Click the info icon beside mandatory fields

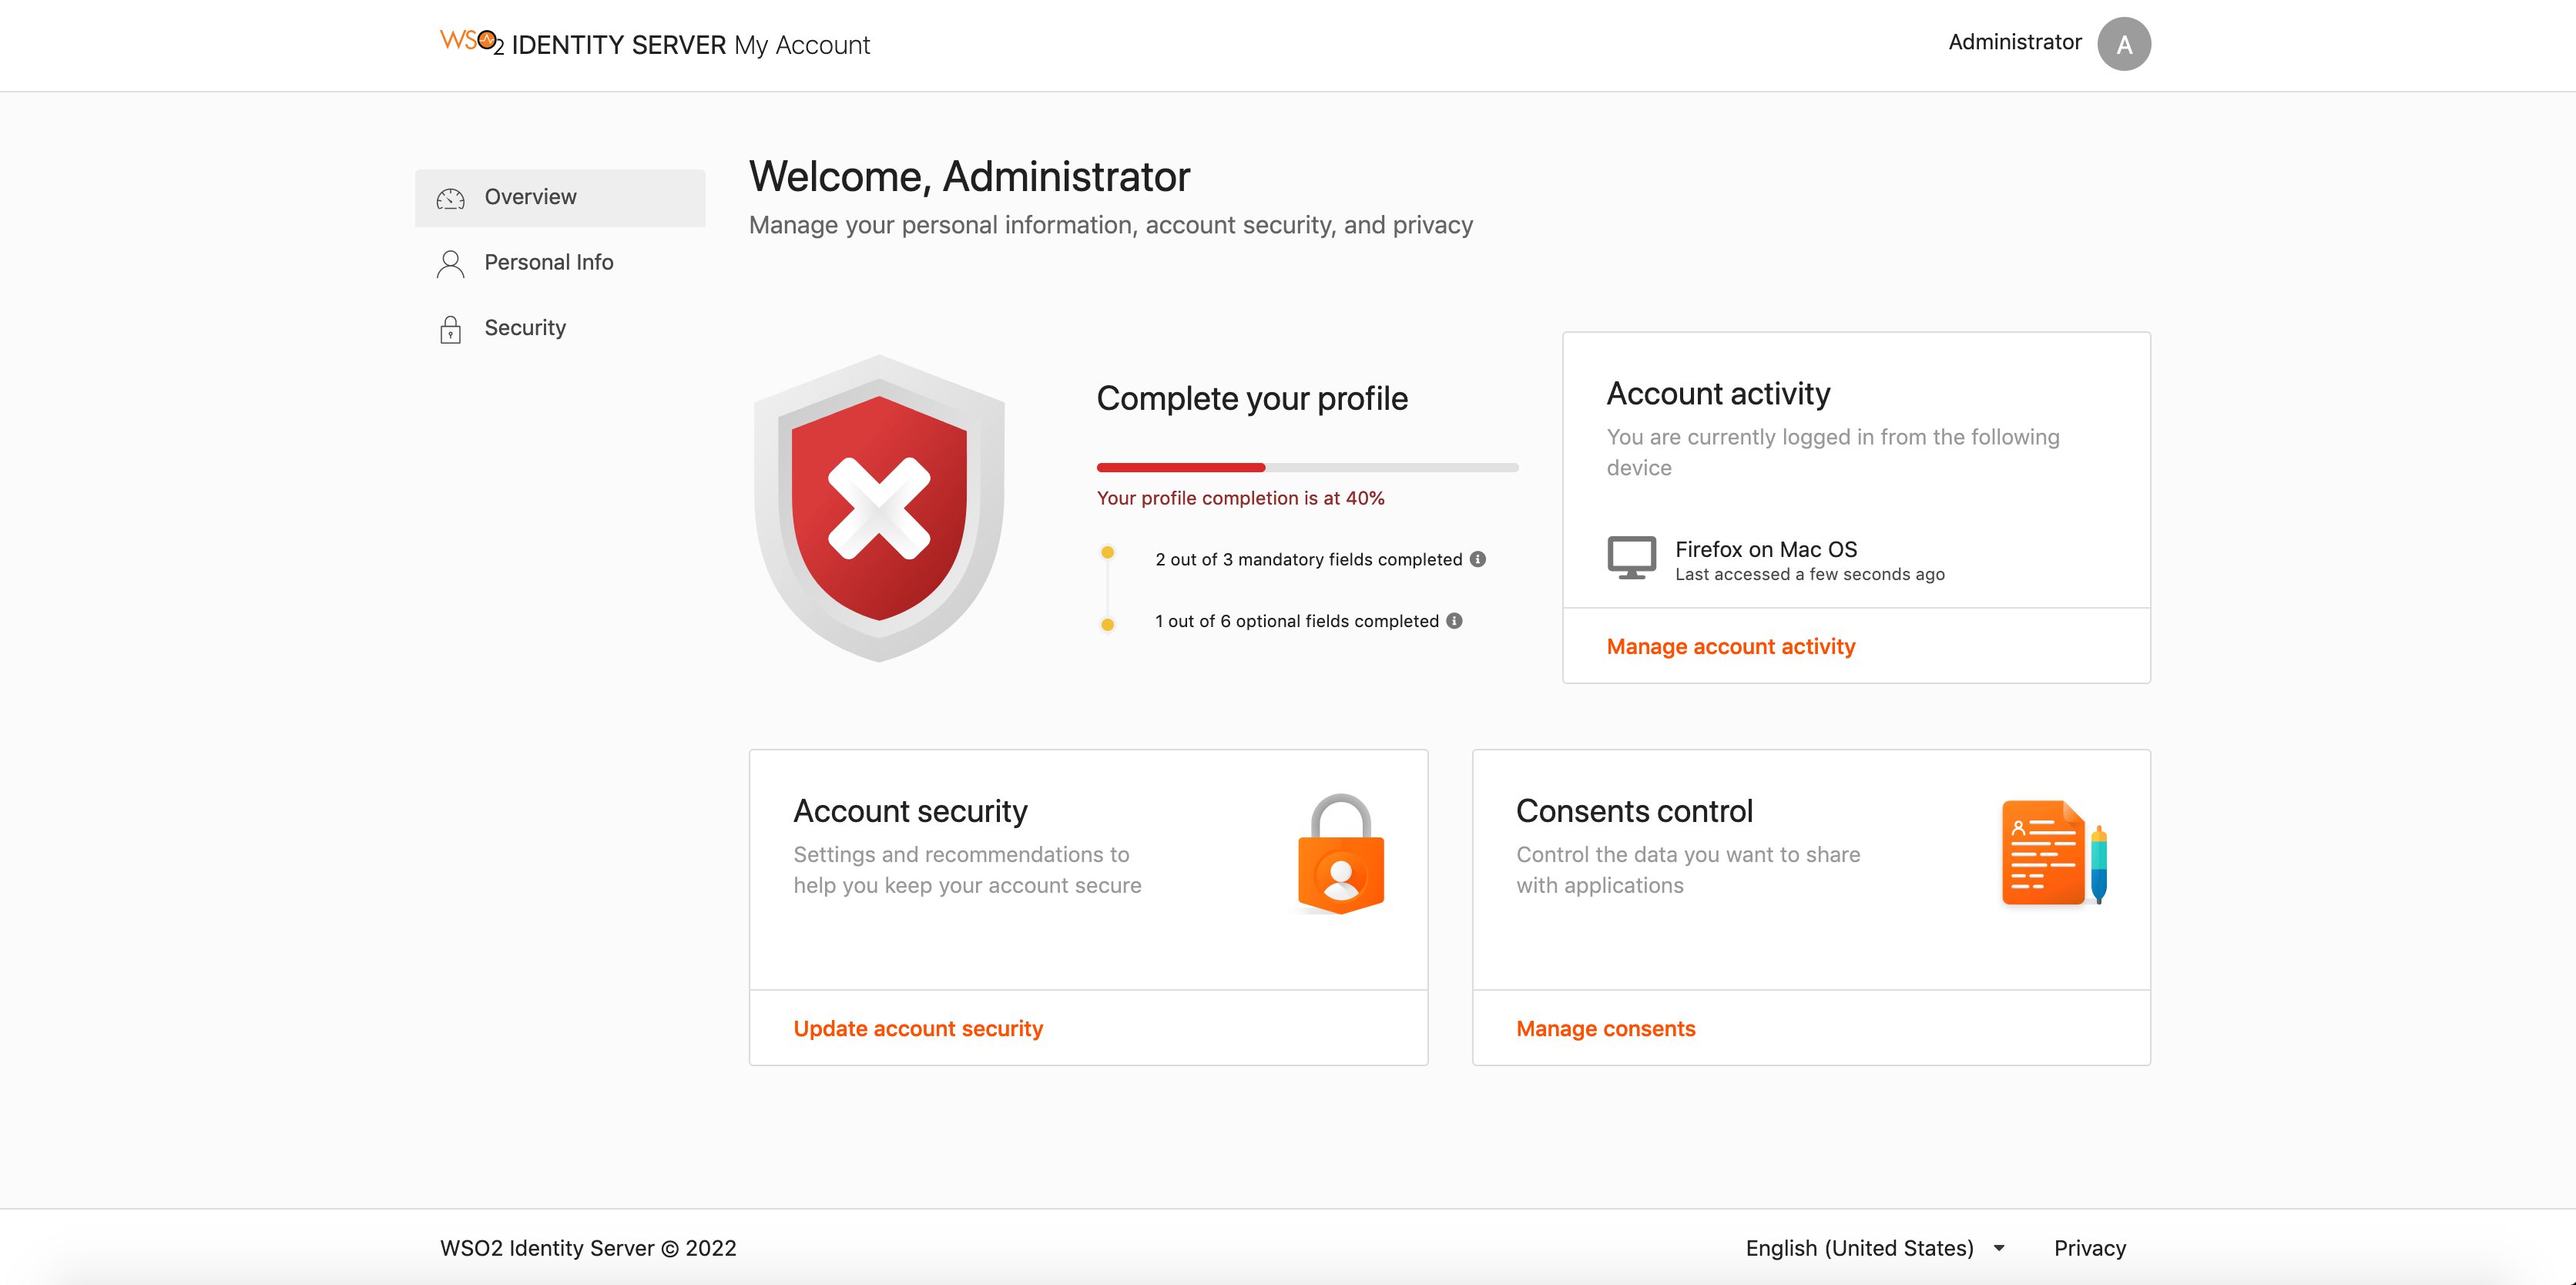pos(1478,559)
